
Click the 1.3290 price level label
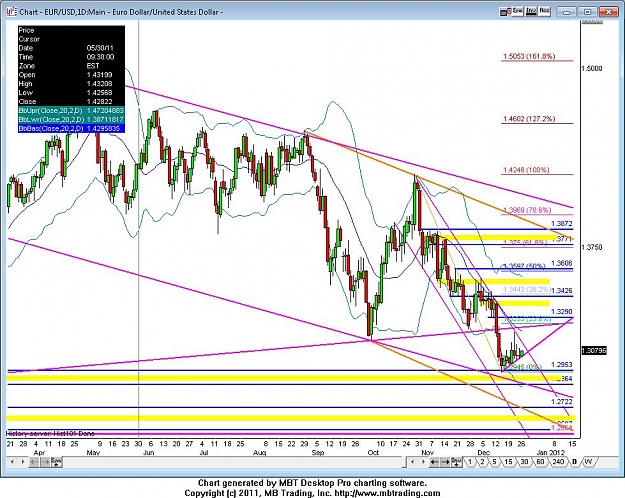562,311
